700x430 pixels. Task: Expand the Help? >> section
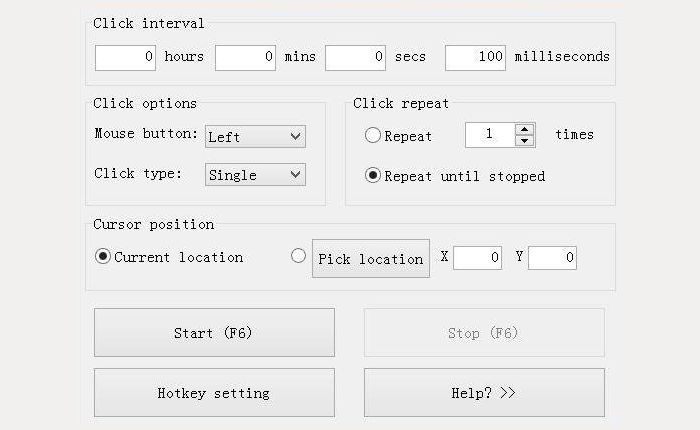[x=484, y=393]
